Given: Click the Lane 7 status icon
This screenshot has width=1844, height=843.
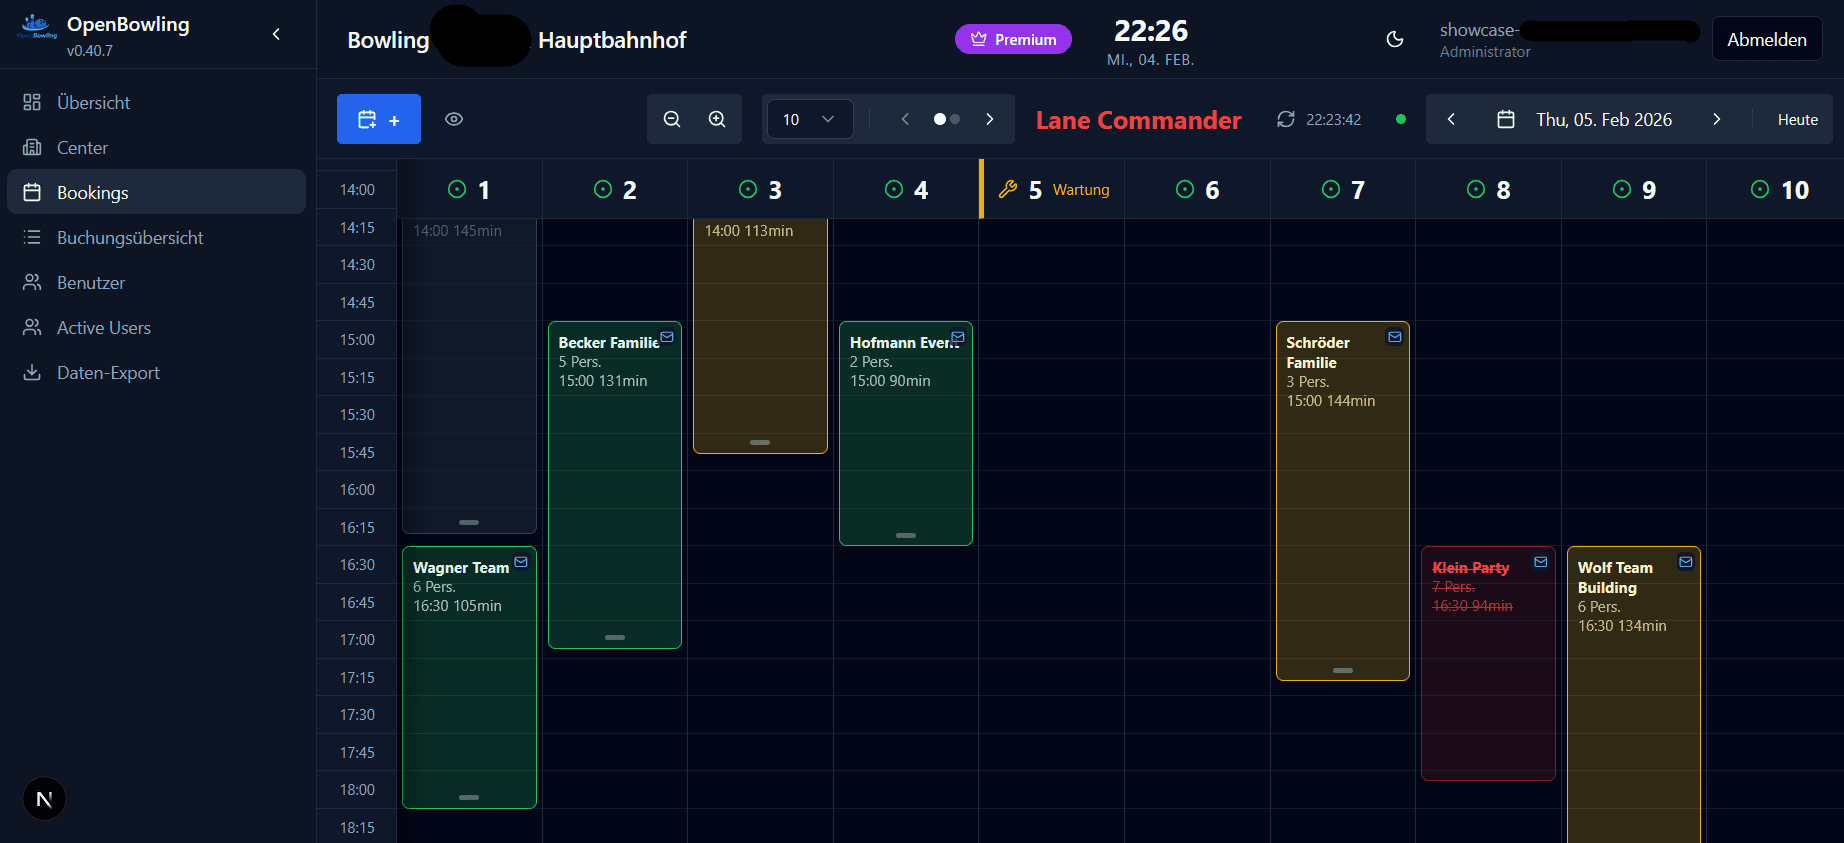Looking at the screenshot, I should 1331,189.
